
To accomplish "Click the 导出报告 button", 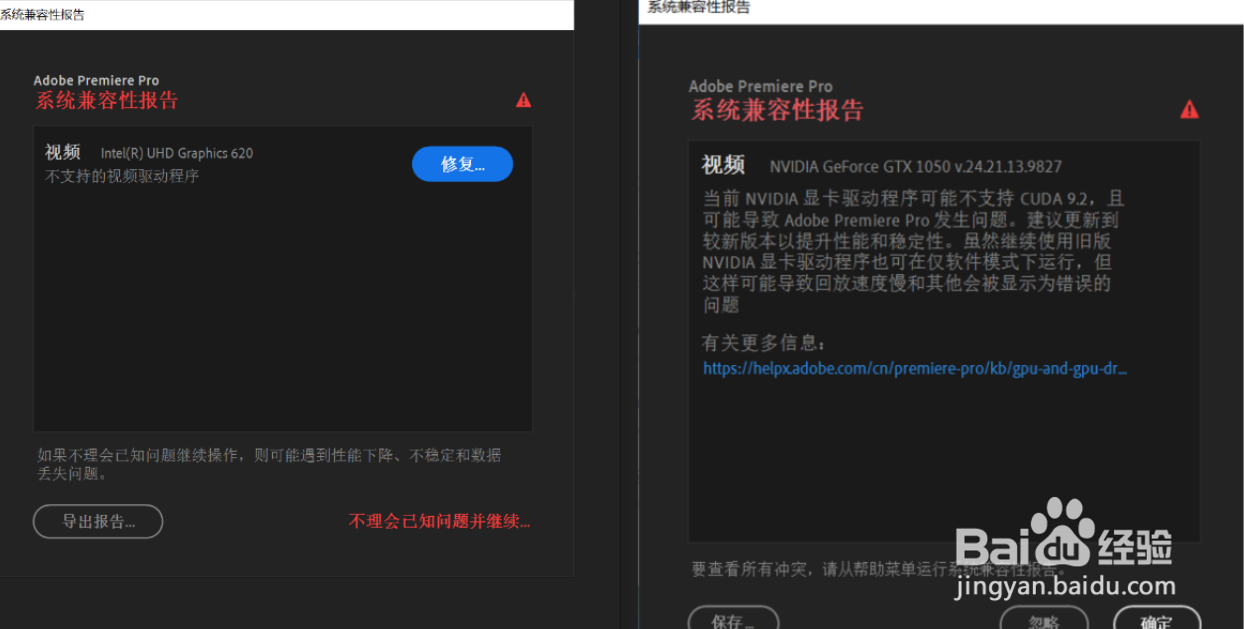I will [x=97, y=521].
